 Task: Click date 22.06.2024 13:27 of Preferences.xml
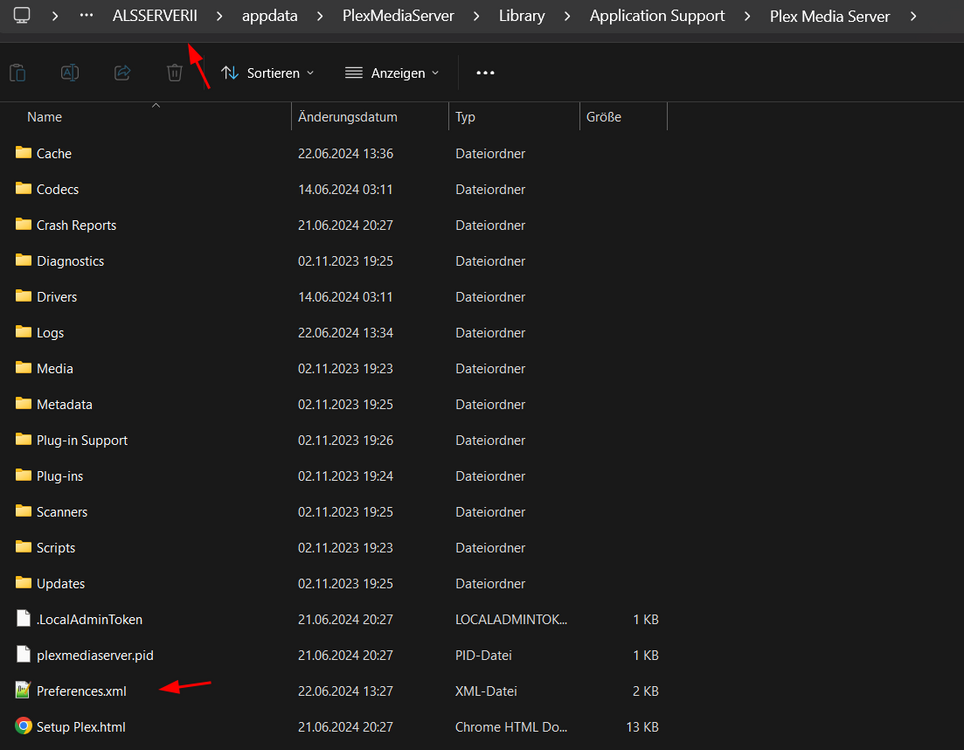click(346, 691)
